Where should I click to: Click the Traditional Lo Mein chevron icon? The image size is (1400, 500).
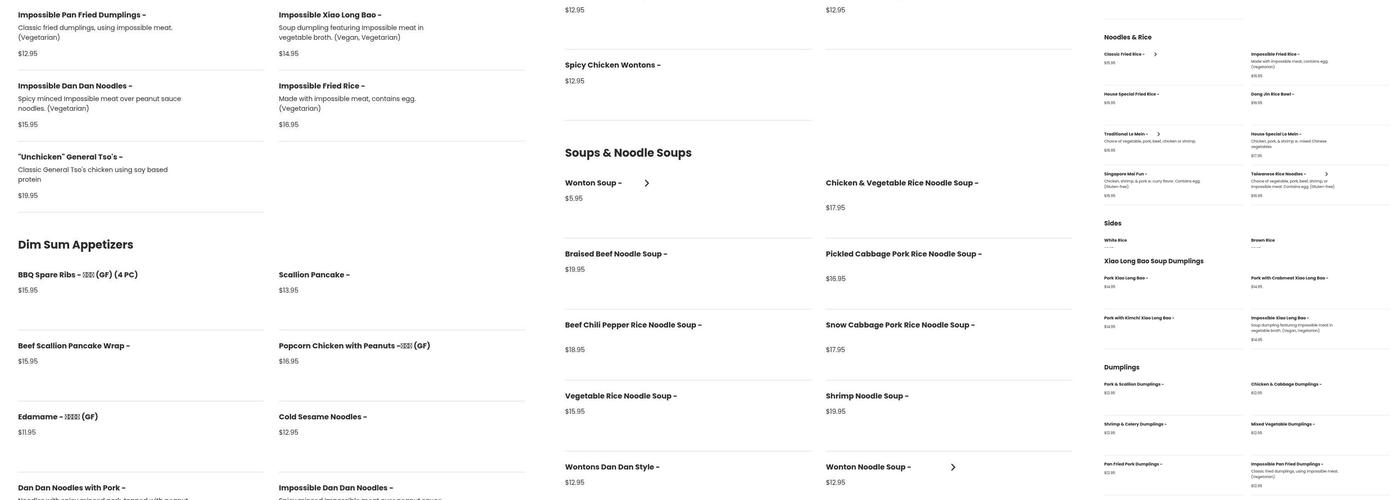[x=1158, y=134]
